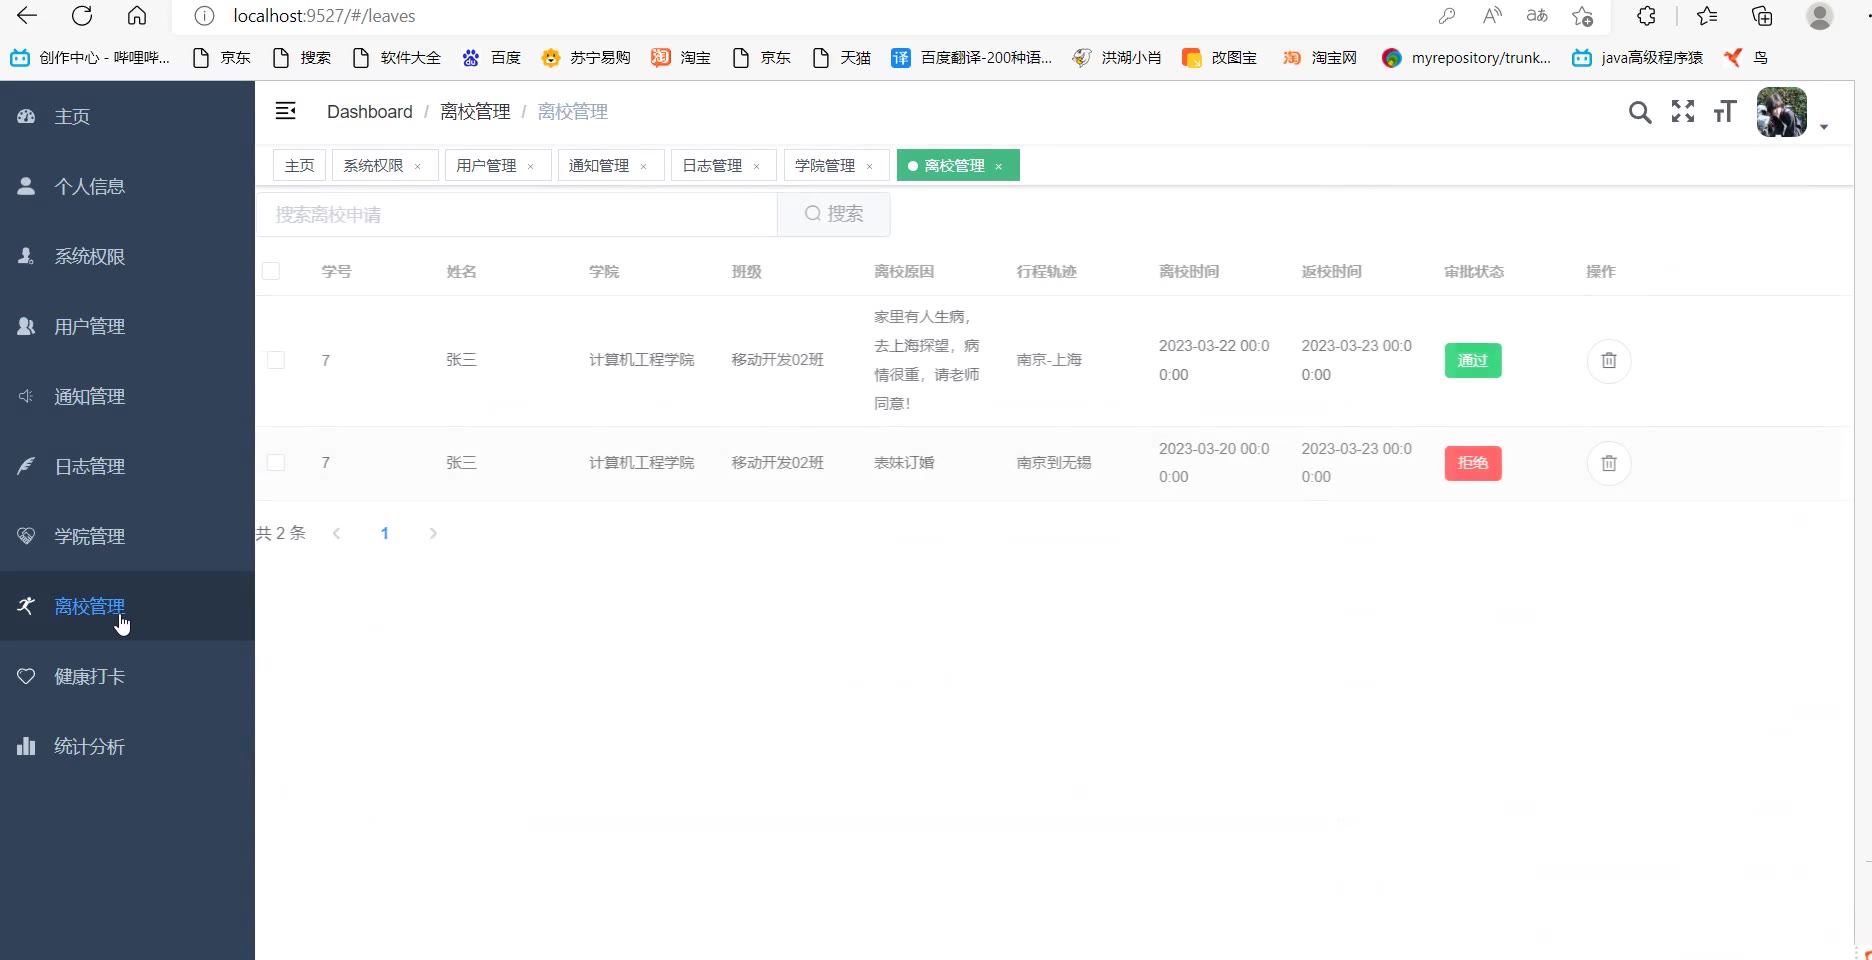Close the 通知管理 tag tab
Viewport: 1872px width, 960px height.
[x=644, y=166]
